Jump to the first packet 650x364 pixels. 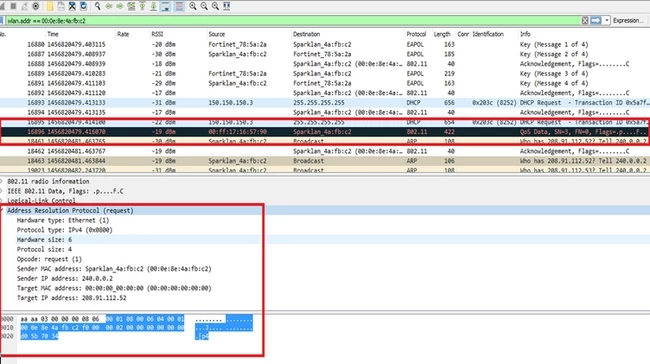click(x=143, y=6)
